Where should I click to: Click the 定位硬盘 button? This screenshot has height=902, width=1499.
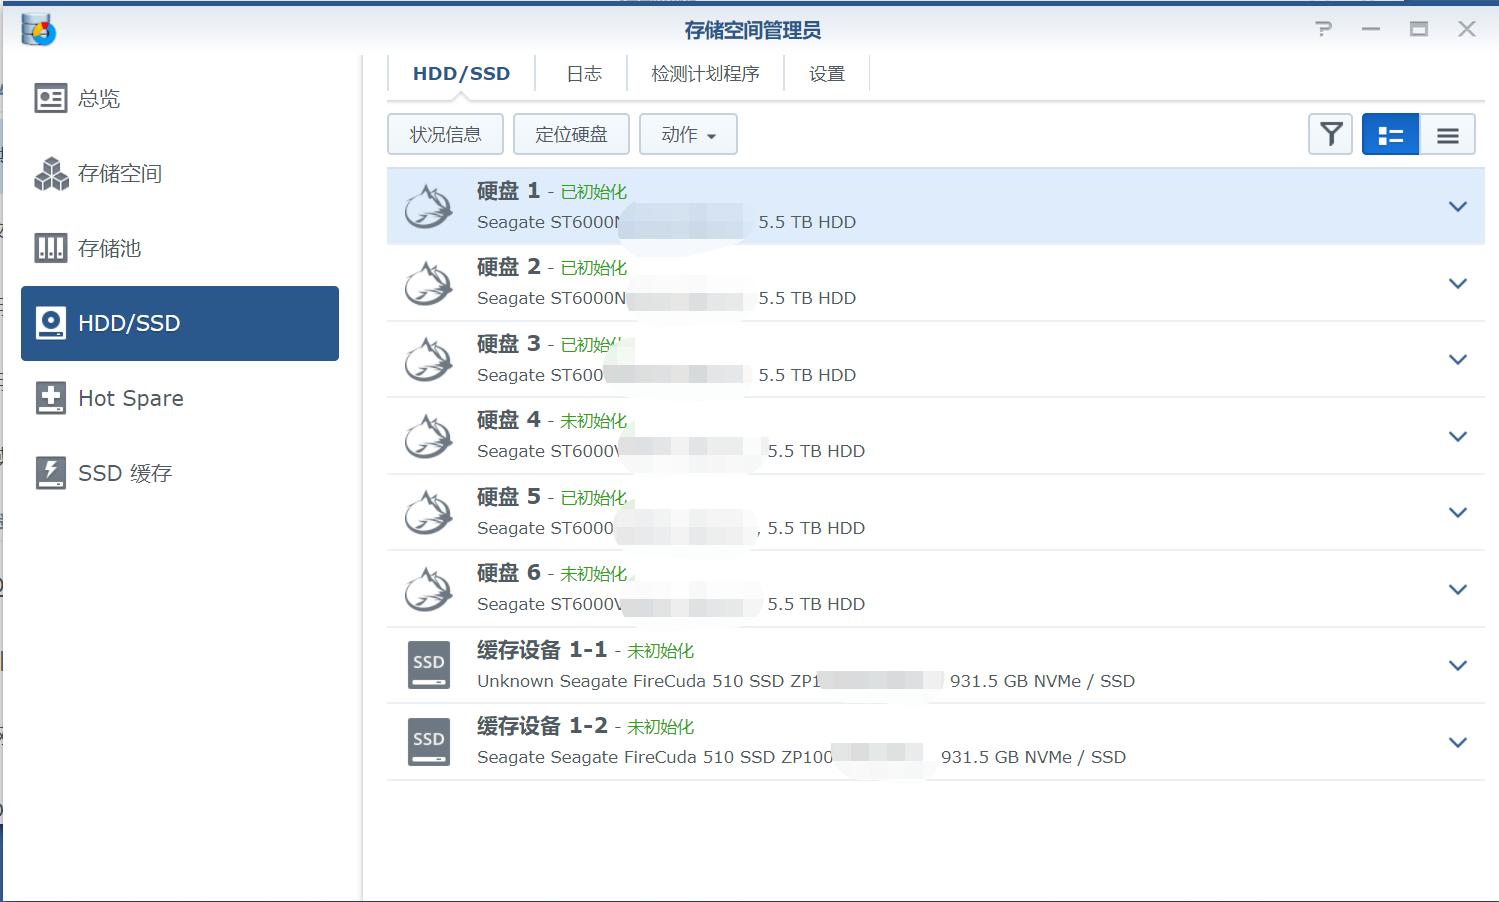point(571,133)
